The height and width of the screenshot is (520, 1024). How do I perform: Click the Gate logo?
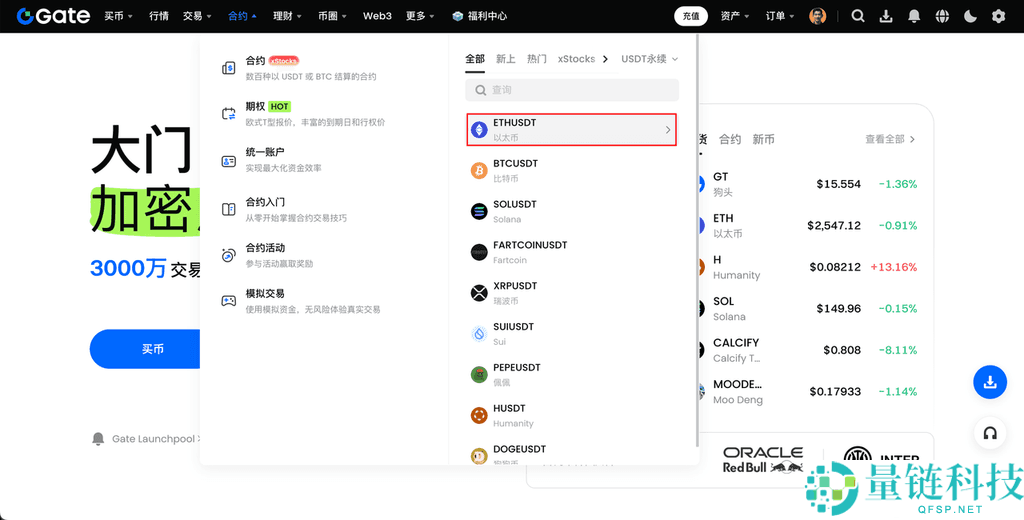(54, 16)
